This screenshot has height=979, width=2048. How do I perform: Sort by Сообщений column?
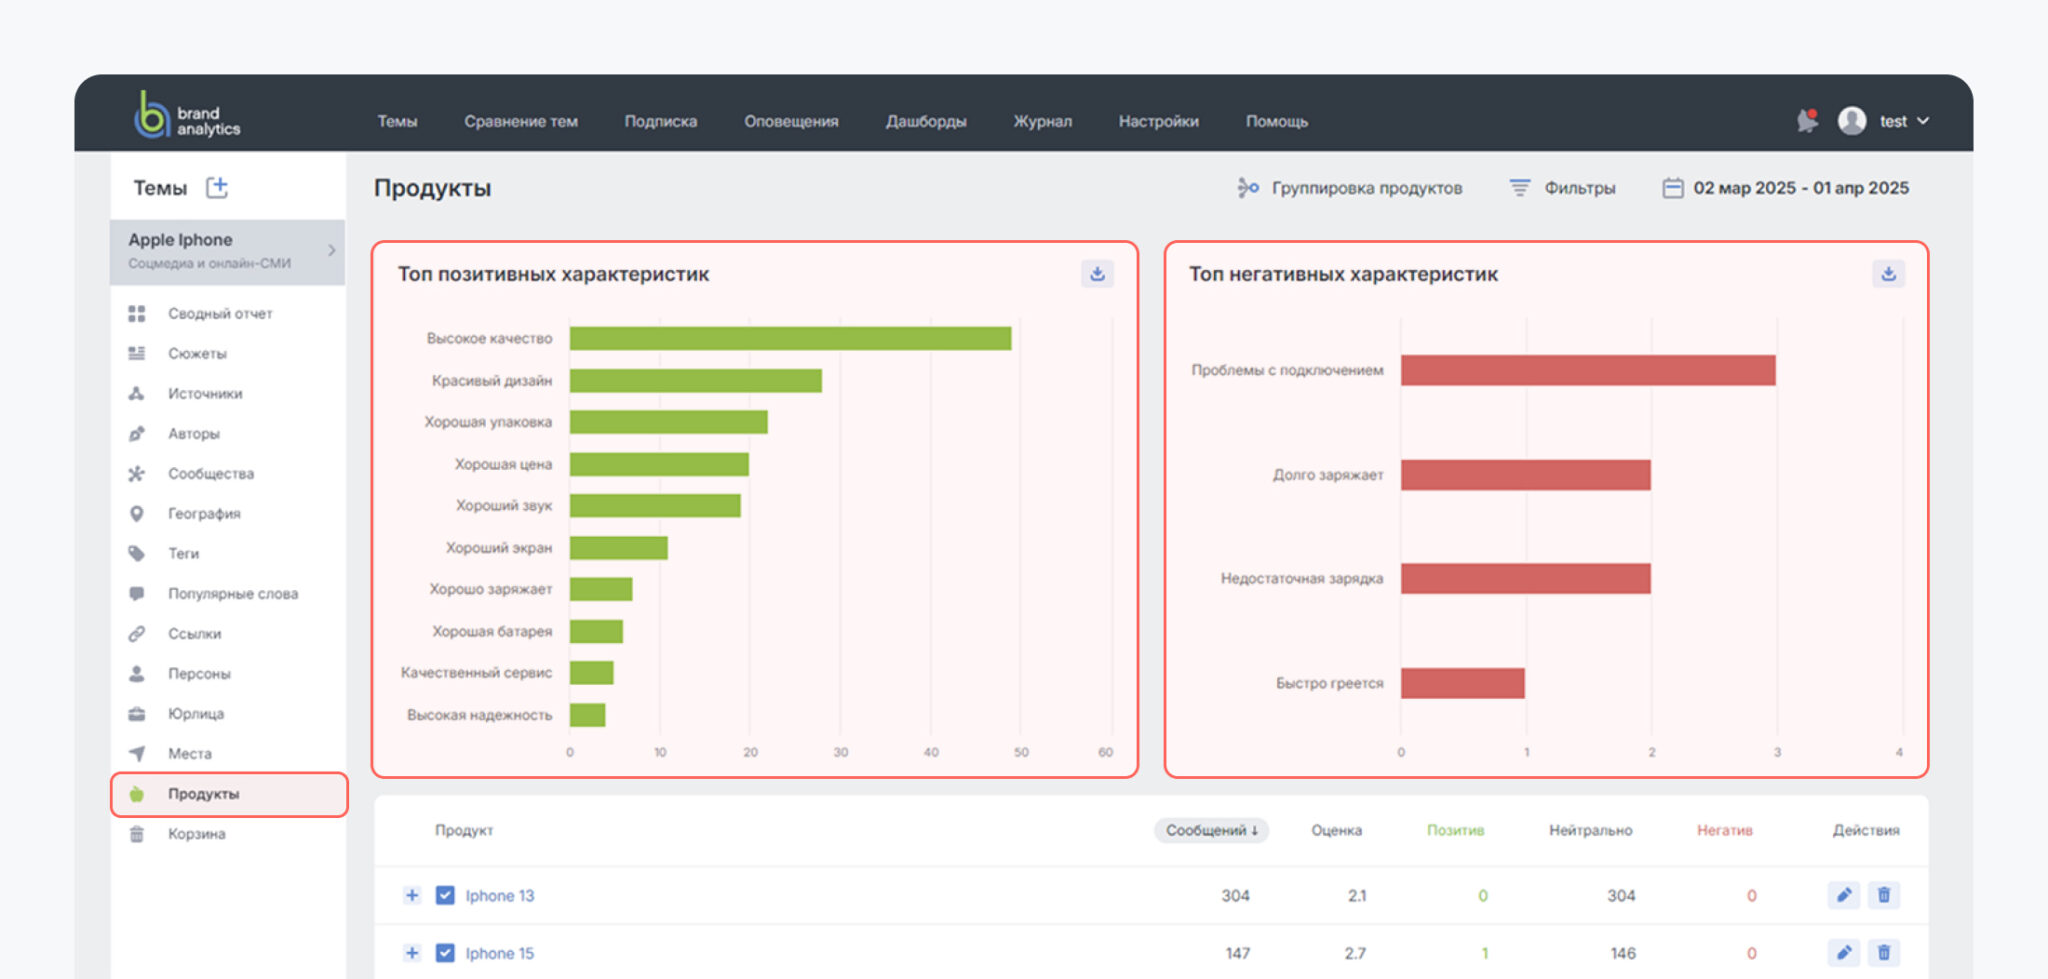pos(1211,830)
